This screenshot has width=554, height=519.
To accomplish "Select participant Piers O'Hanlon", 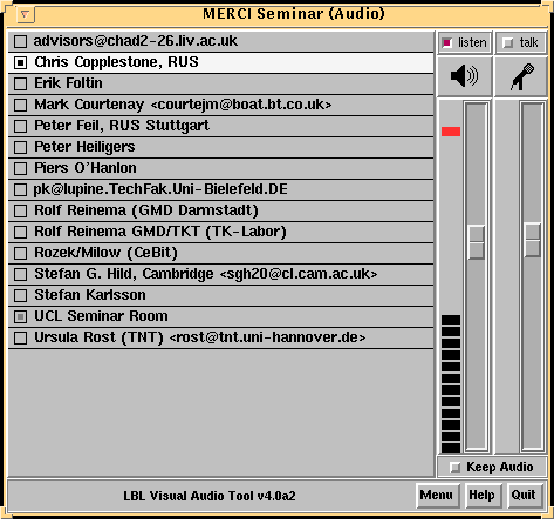I will tap(220, 169).
